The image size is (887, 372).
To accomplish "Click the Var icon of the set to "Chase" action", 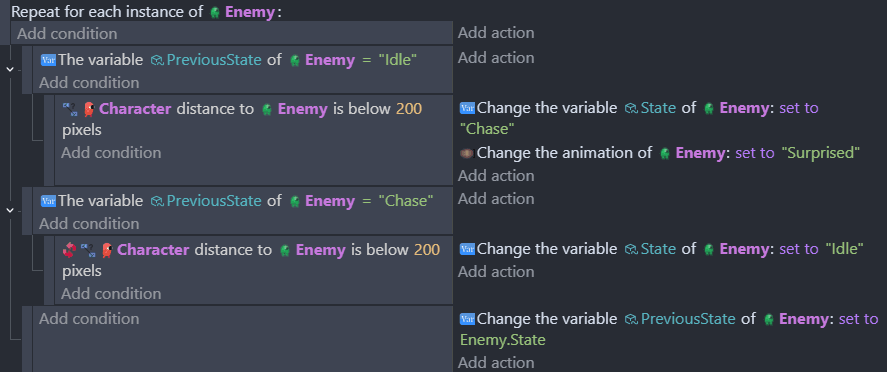I will coord(467,107).
